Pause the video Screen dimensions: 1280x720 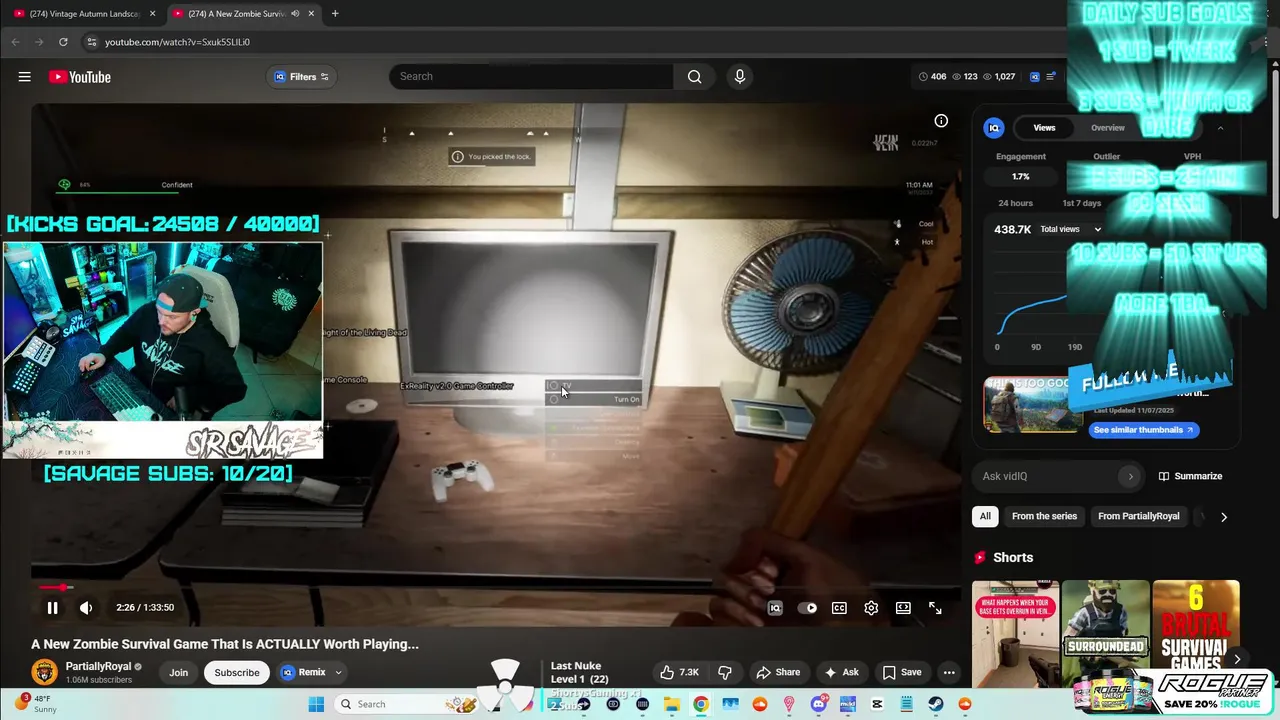(x=52, y=607)
